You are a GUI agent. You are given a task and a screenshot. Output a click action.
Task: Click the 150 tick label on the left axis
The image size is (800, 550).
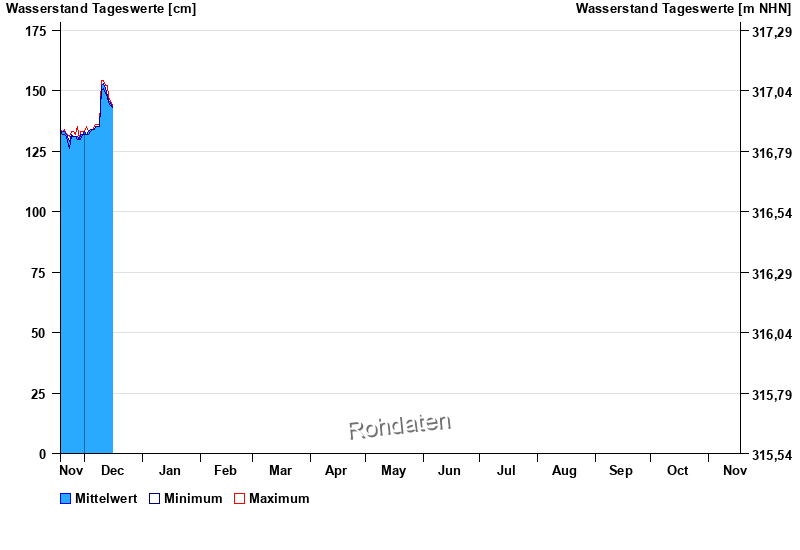point(36,91)
